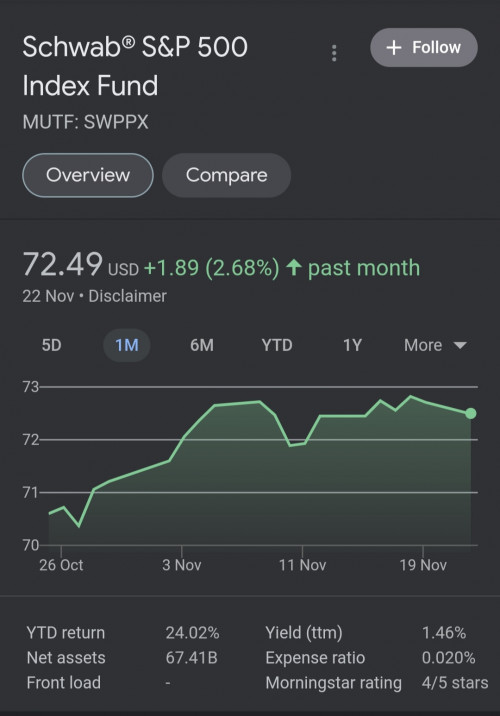Click the green endpoint dot on chart
The height and width of the screenshot is (716, 500).
(x=471, y=413)
